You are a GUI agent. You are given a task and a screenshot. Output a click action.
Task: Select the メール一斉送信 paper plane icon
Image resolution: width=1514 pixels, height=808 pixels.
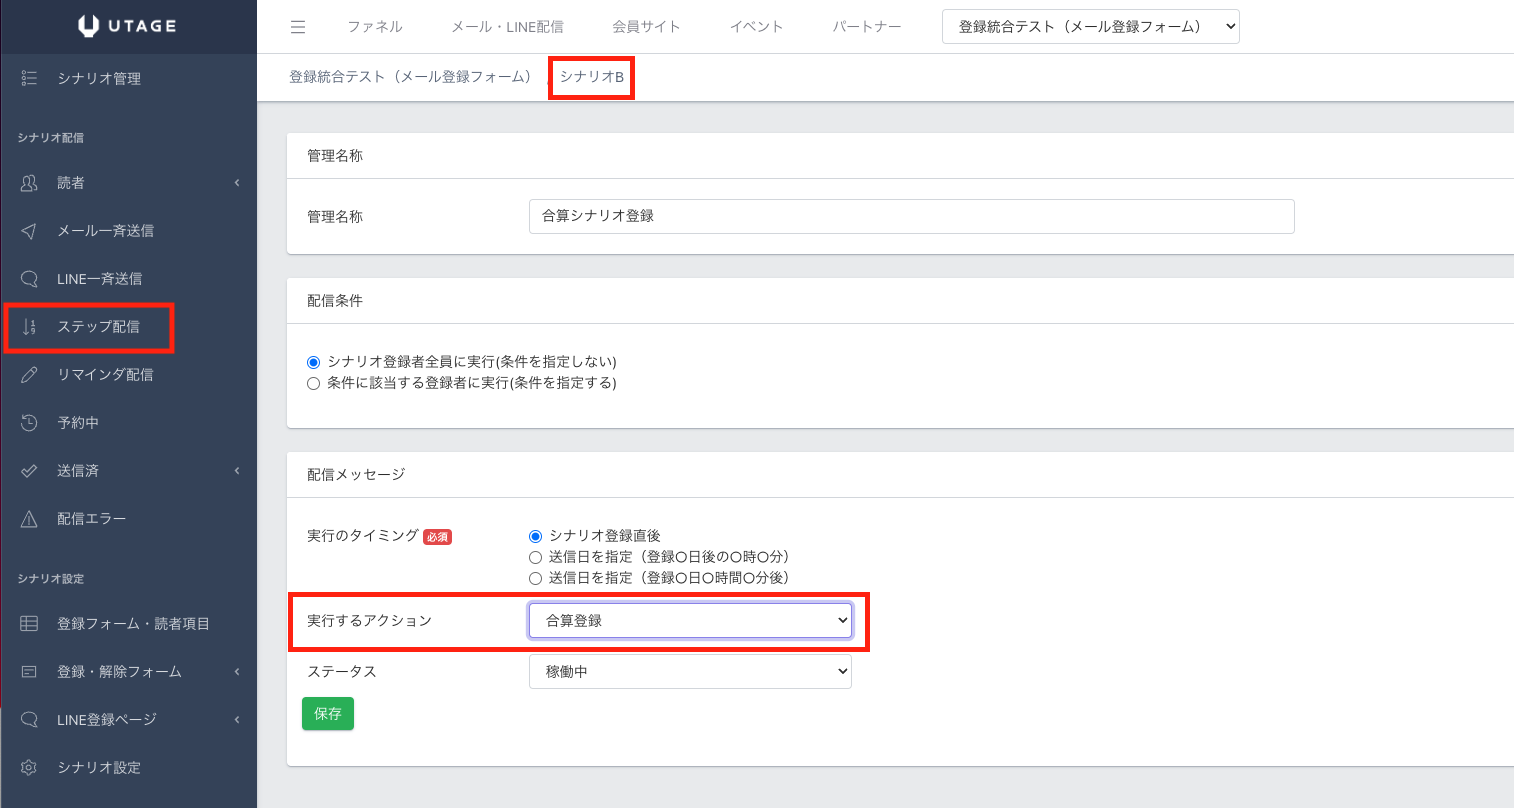click(x=29, y=231)
